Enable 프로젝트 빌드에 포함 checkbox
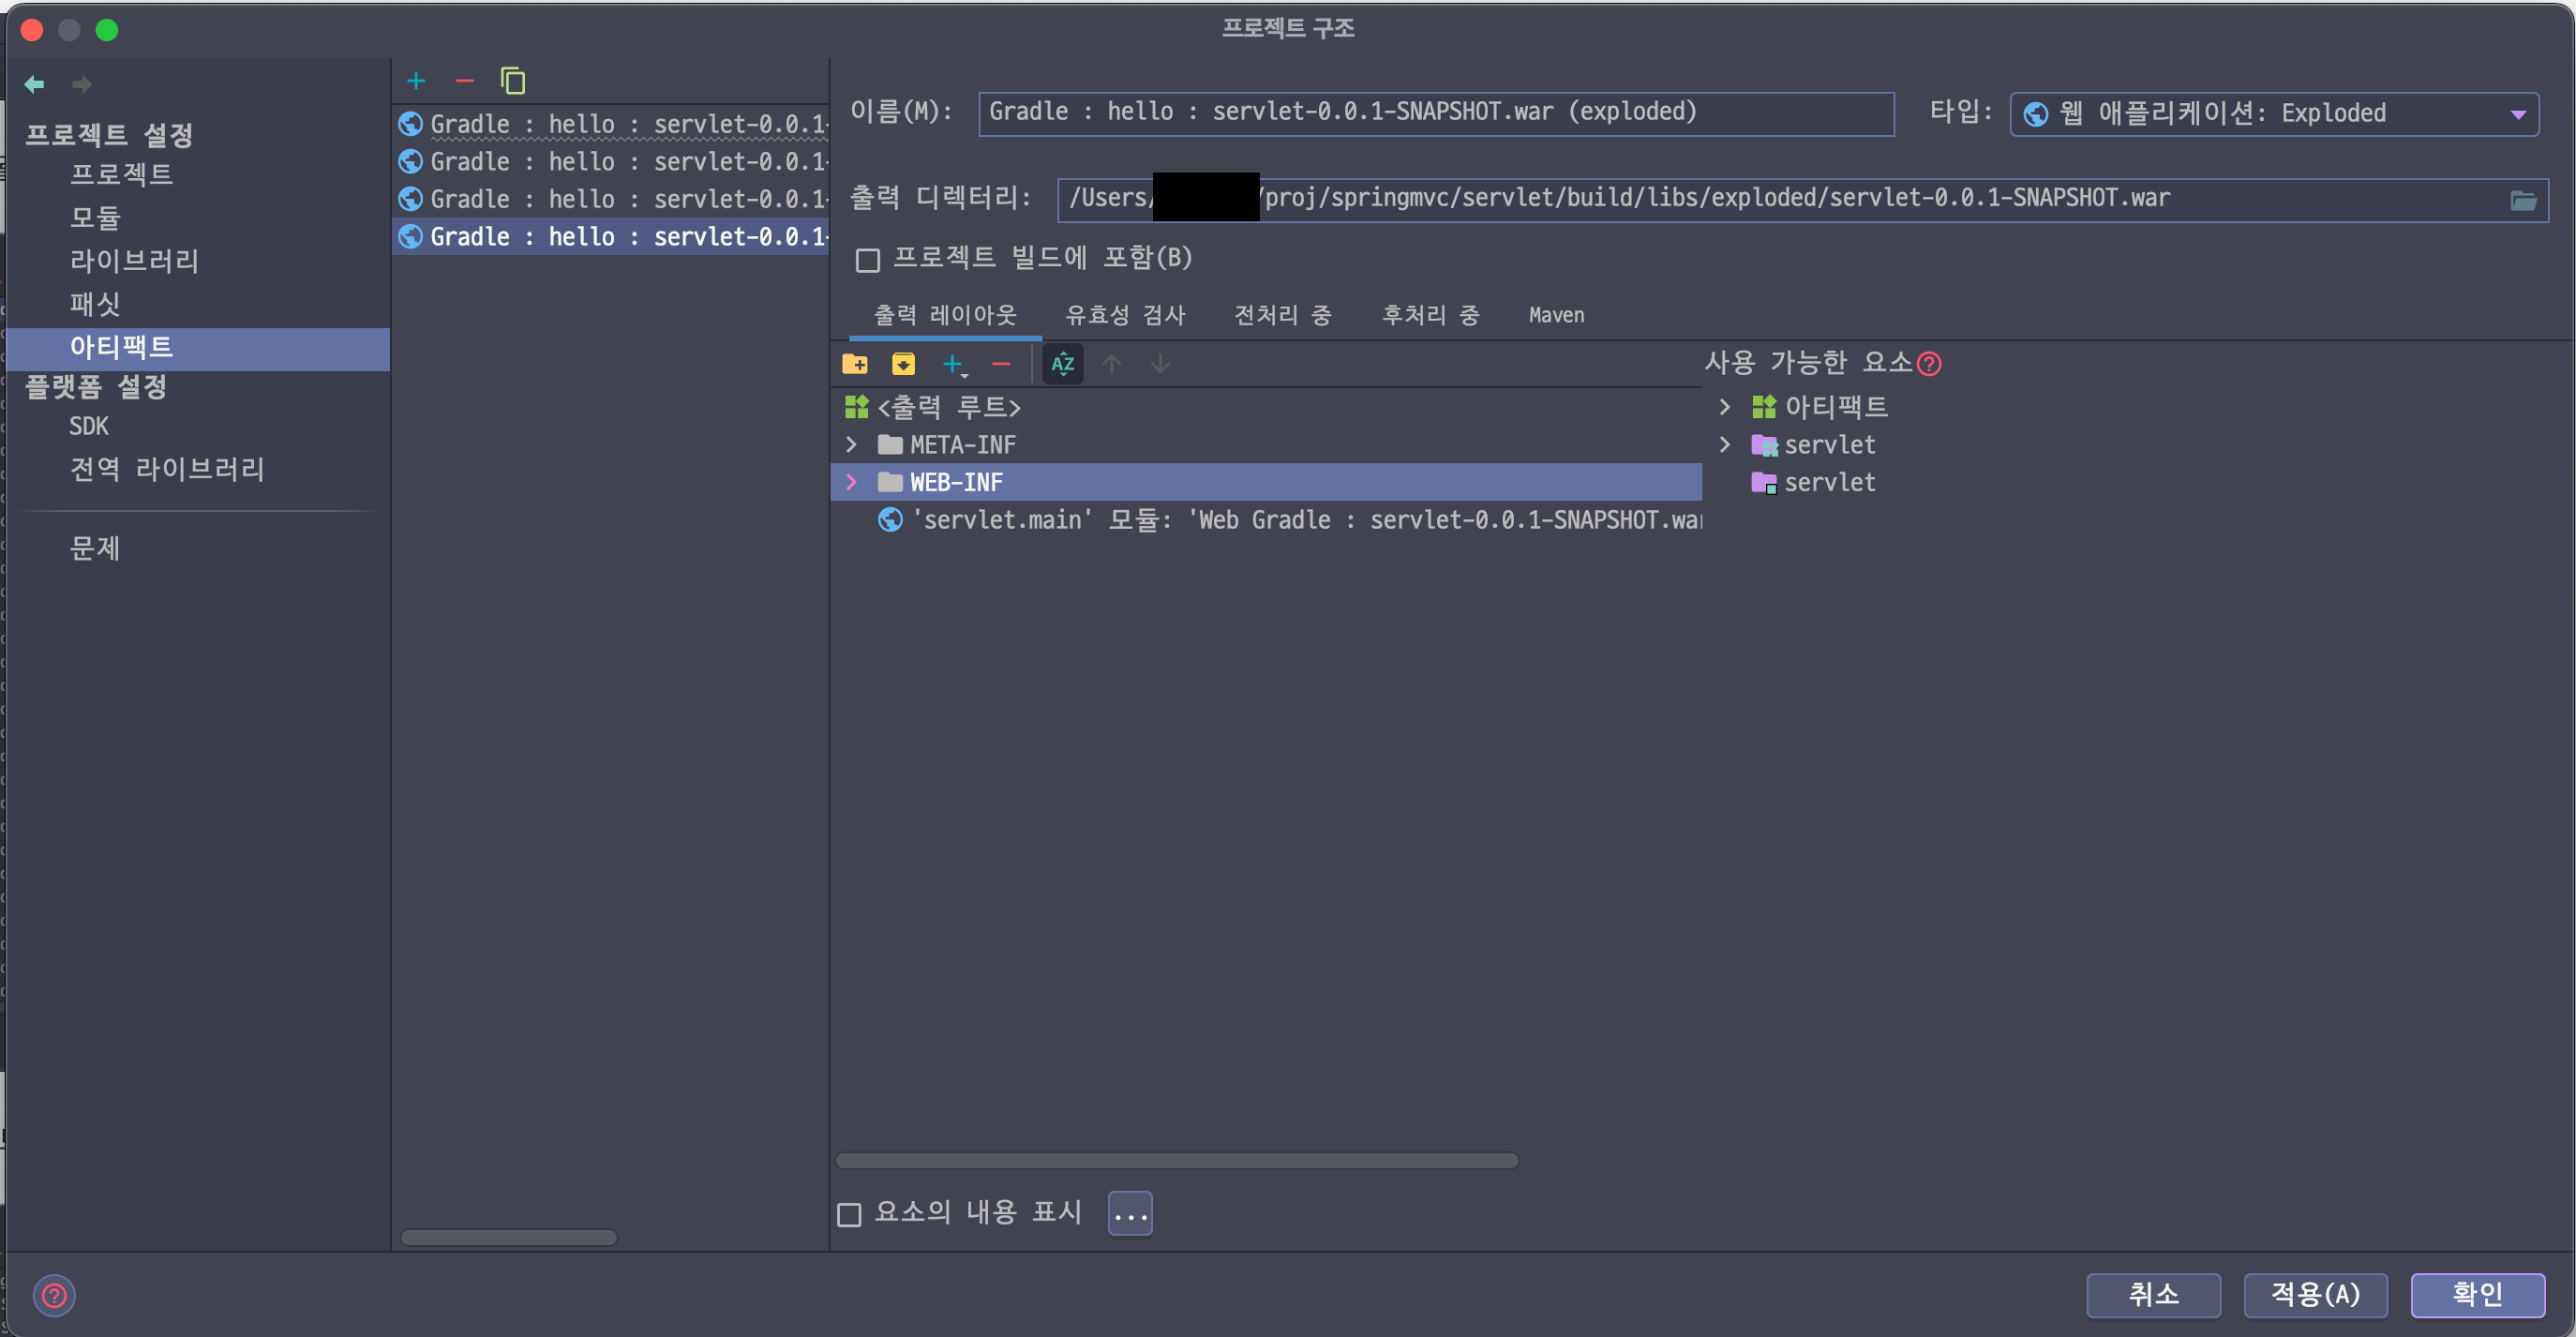The height and width of the screenshot is (1337, 2576). coord(868,261)
